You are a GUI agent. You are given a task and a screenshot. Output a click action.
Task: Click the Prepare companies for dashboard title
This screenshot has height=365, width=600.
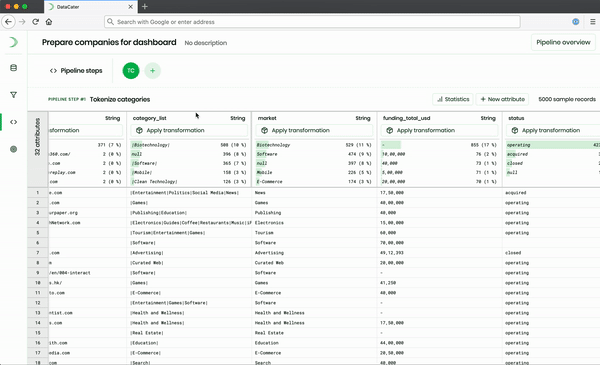point(109,42)
